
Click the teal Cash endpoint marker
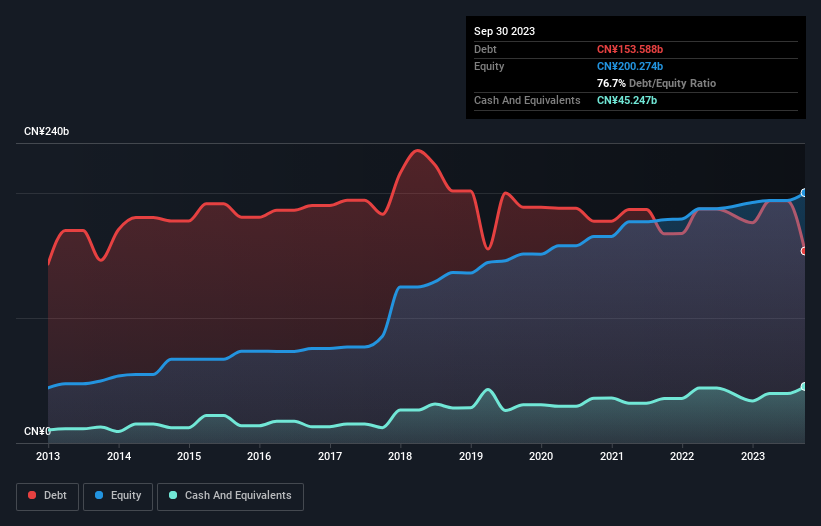pyautogui.click(x=804, y=387)
